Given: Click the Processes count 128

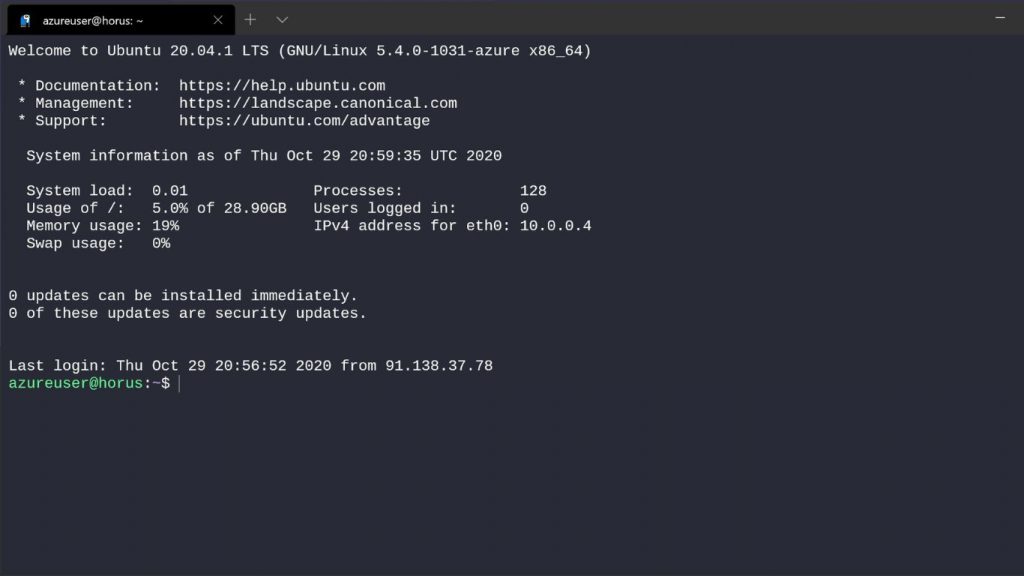Looking at the screenshot, I should (x=533, y=191).
